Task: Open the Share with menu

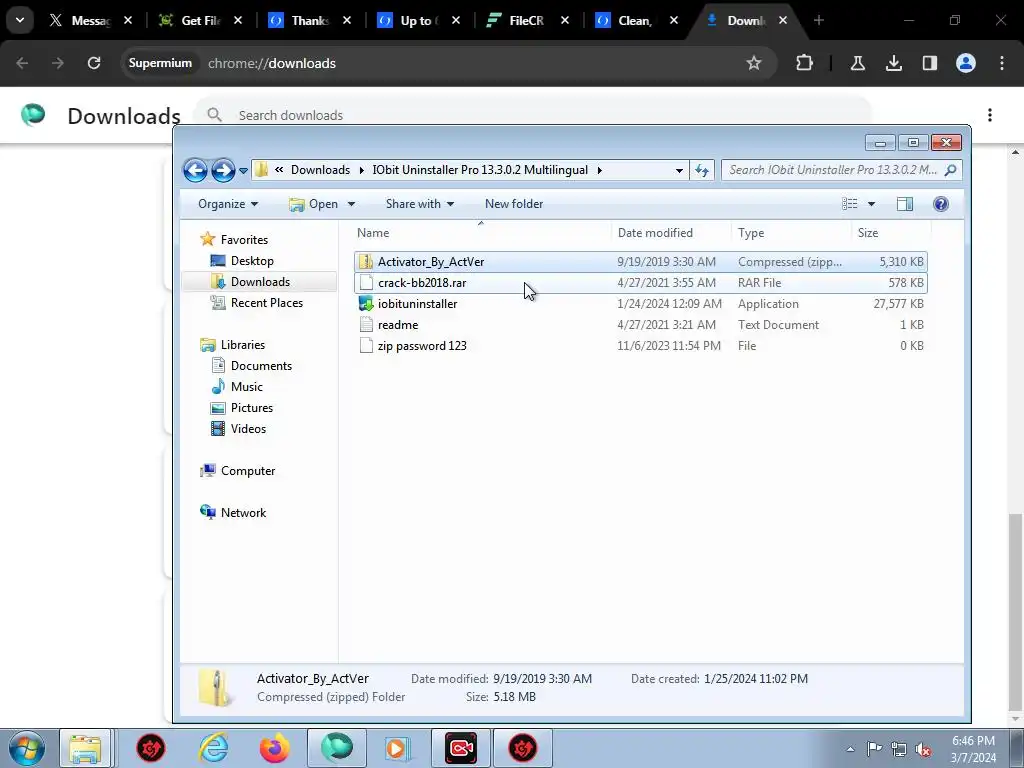Action: (420, 204)
